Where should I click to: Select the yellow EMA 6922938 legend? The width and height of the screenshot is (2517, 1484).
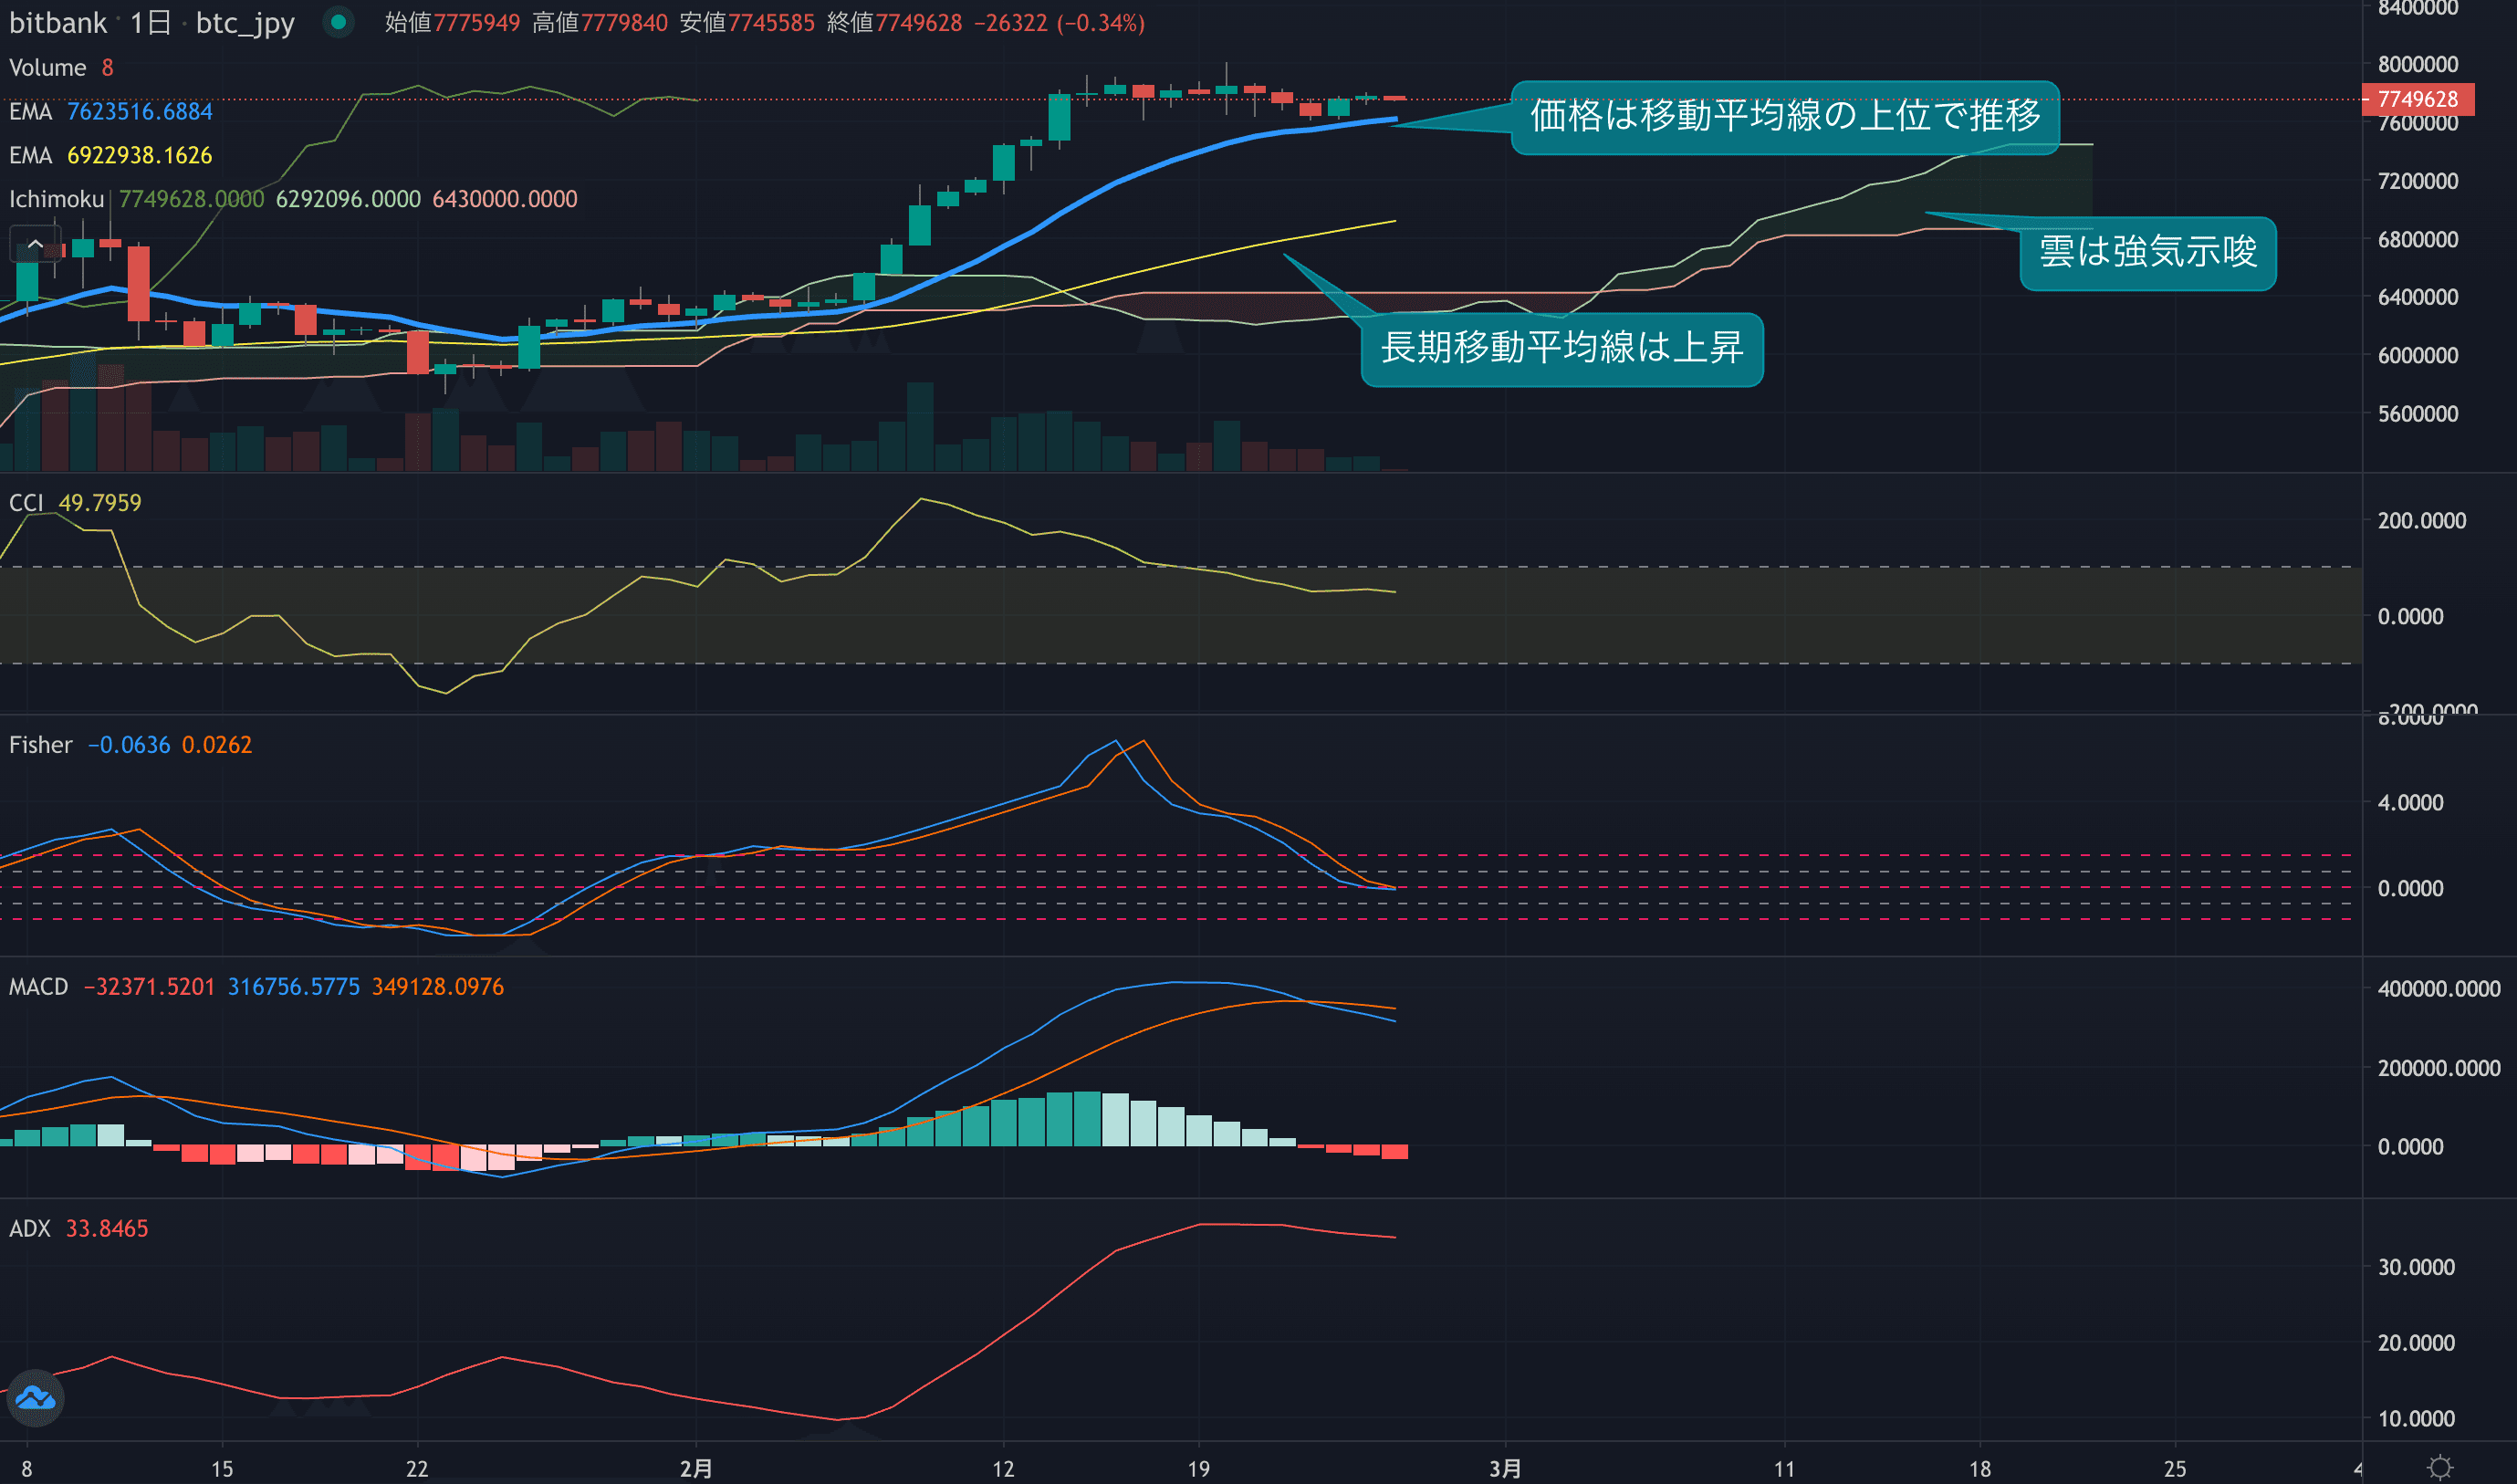point(110,156)
